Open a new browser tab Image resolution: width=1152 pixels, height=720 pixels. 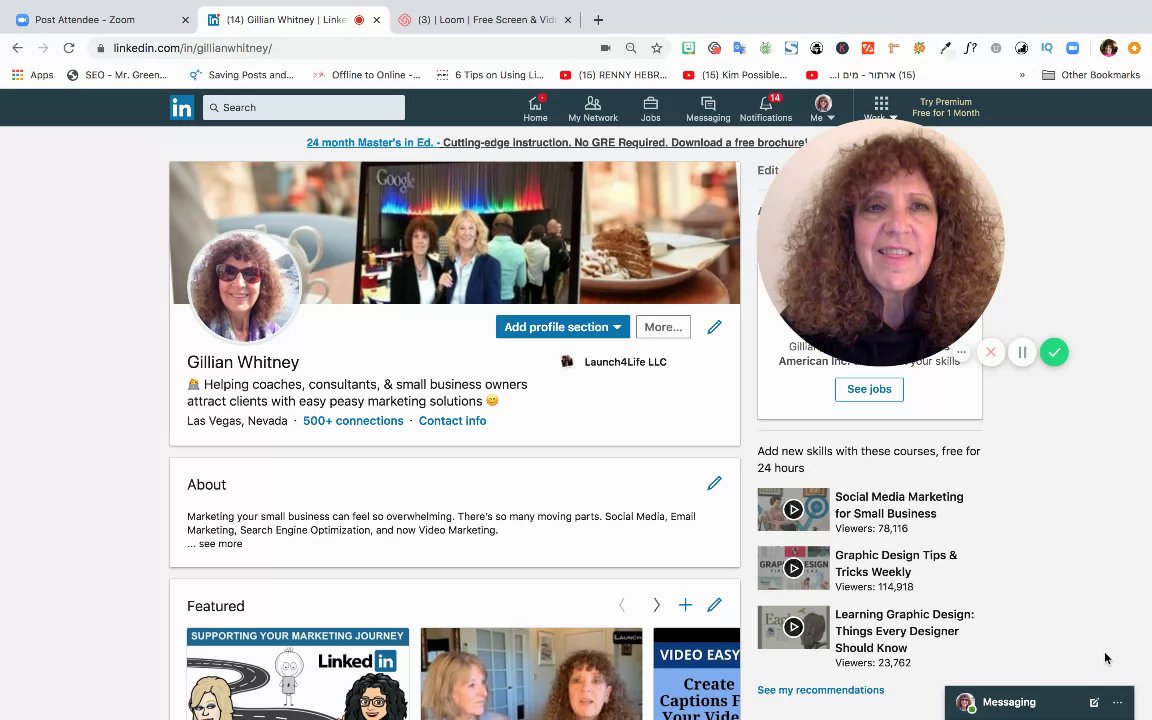coord(598,20)
